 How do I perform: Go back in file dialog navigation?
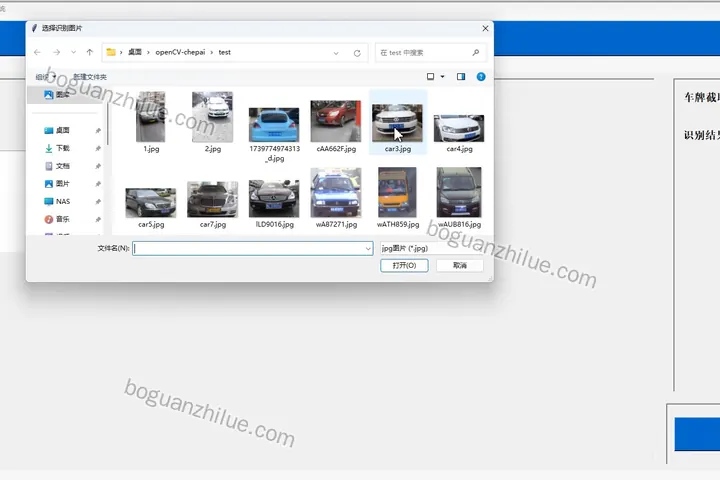(37, 52)
